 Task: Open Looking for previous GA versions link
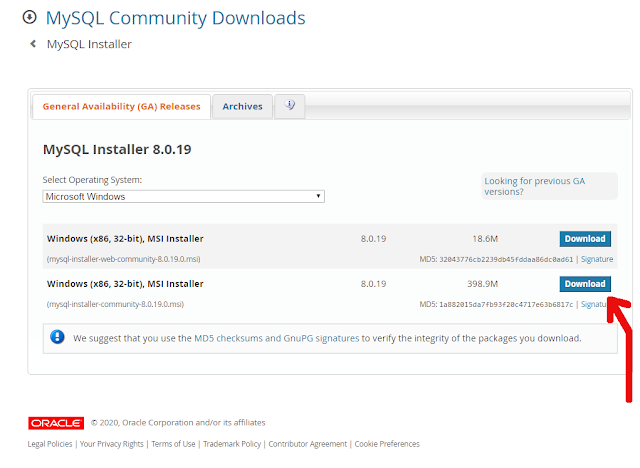(x=535, y=186)
